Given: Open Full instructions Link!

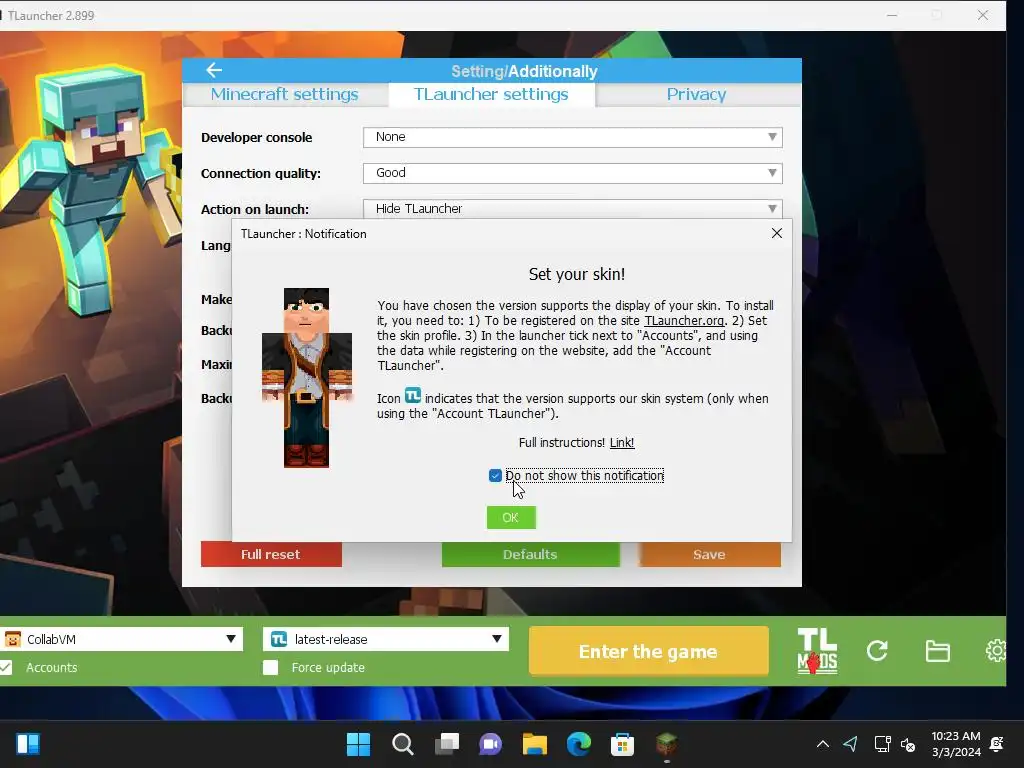Looking at the screenshot, I should pos(622,443).
